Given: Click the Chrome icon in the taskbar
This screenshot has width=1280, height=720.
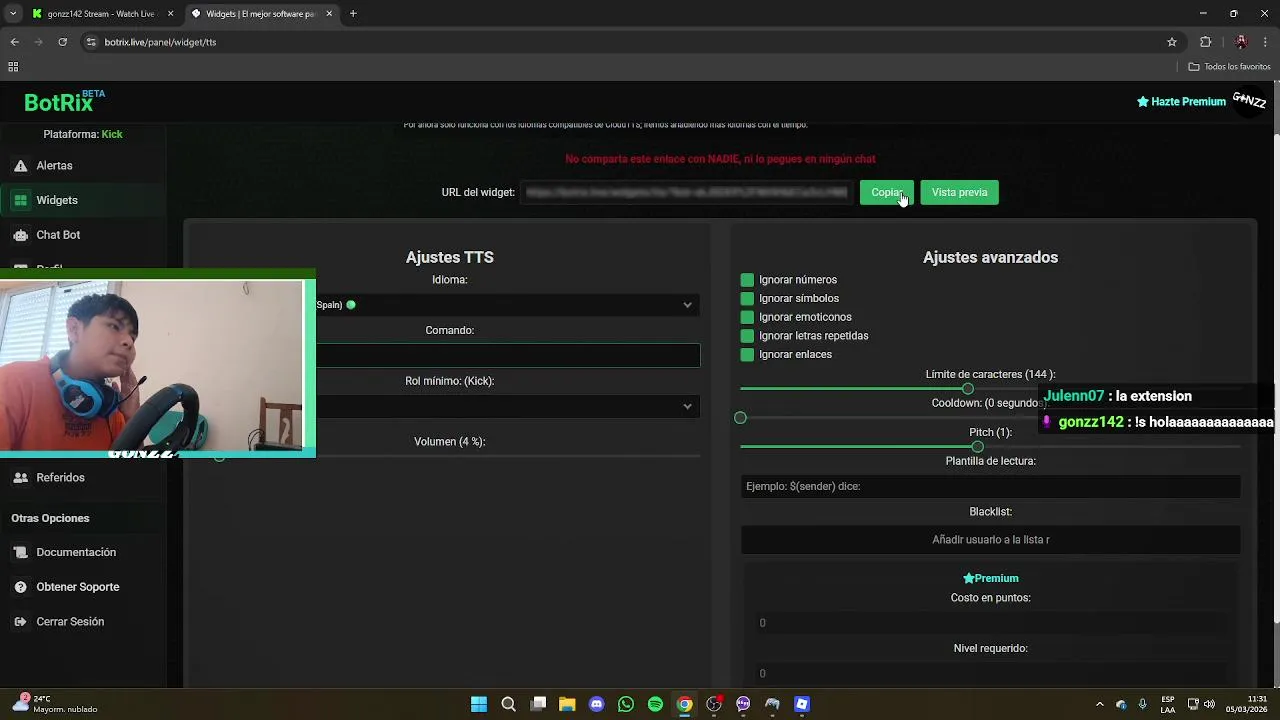Looking at the screenshot, I should (x=684, y=704).
